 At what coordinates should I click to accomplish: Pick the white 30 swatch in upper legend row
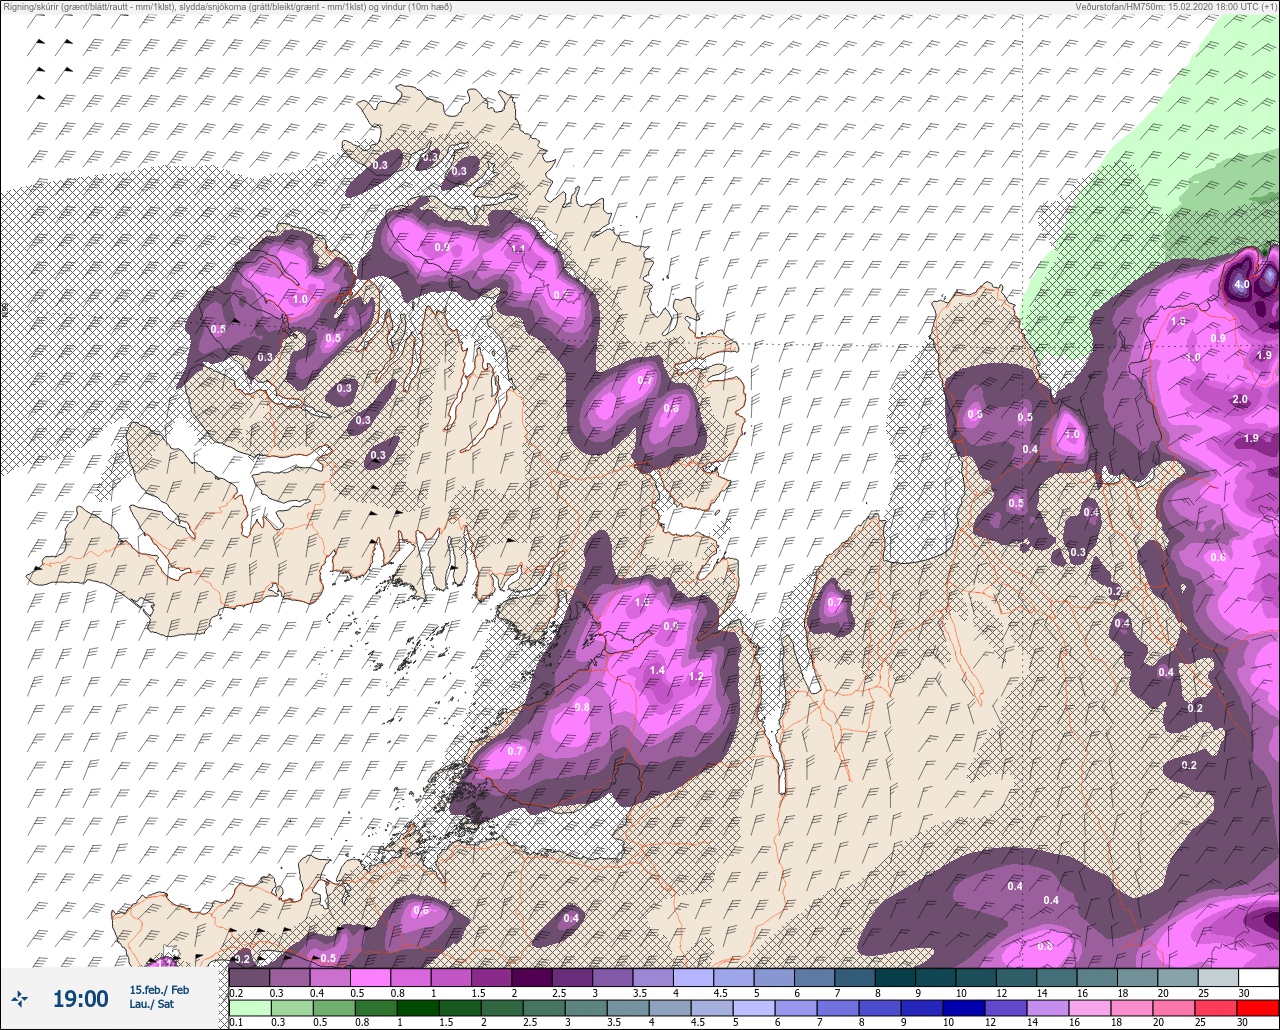pos(1259,977)
